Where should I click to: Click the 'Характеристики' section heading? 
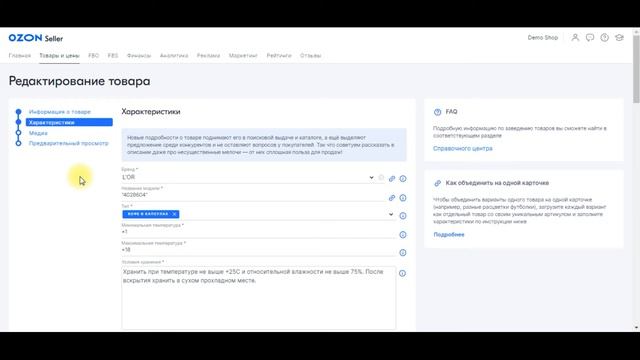[x=151, y=112]
